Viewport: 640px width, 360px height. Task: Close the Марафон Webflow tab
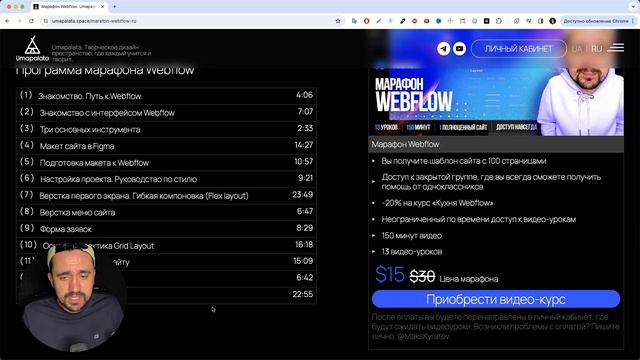click(102, 7)
